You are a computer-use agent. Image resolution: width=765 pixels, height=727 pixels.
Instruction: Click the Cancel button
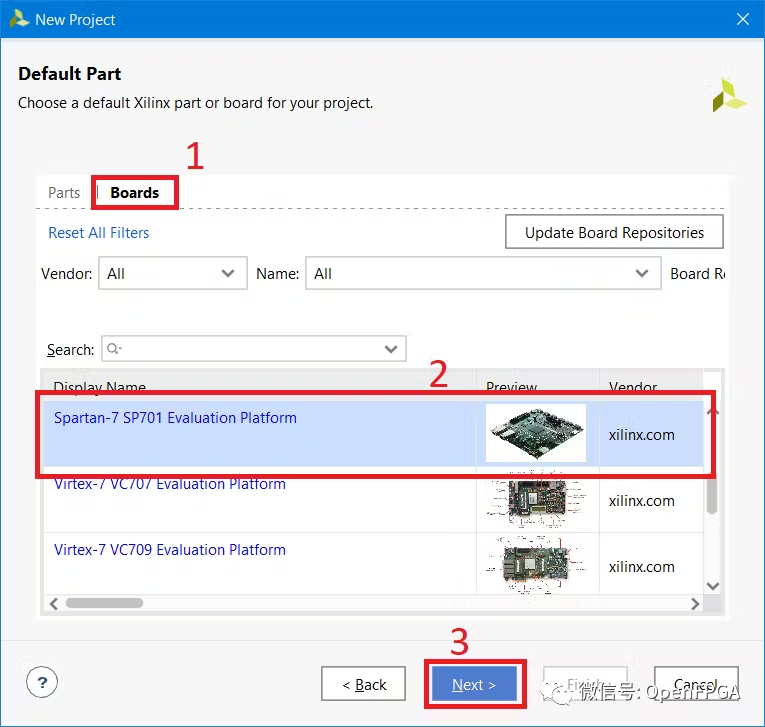coord(696,684)
